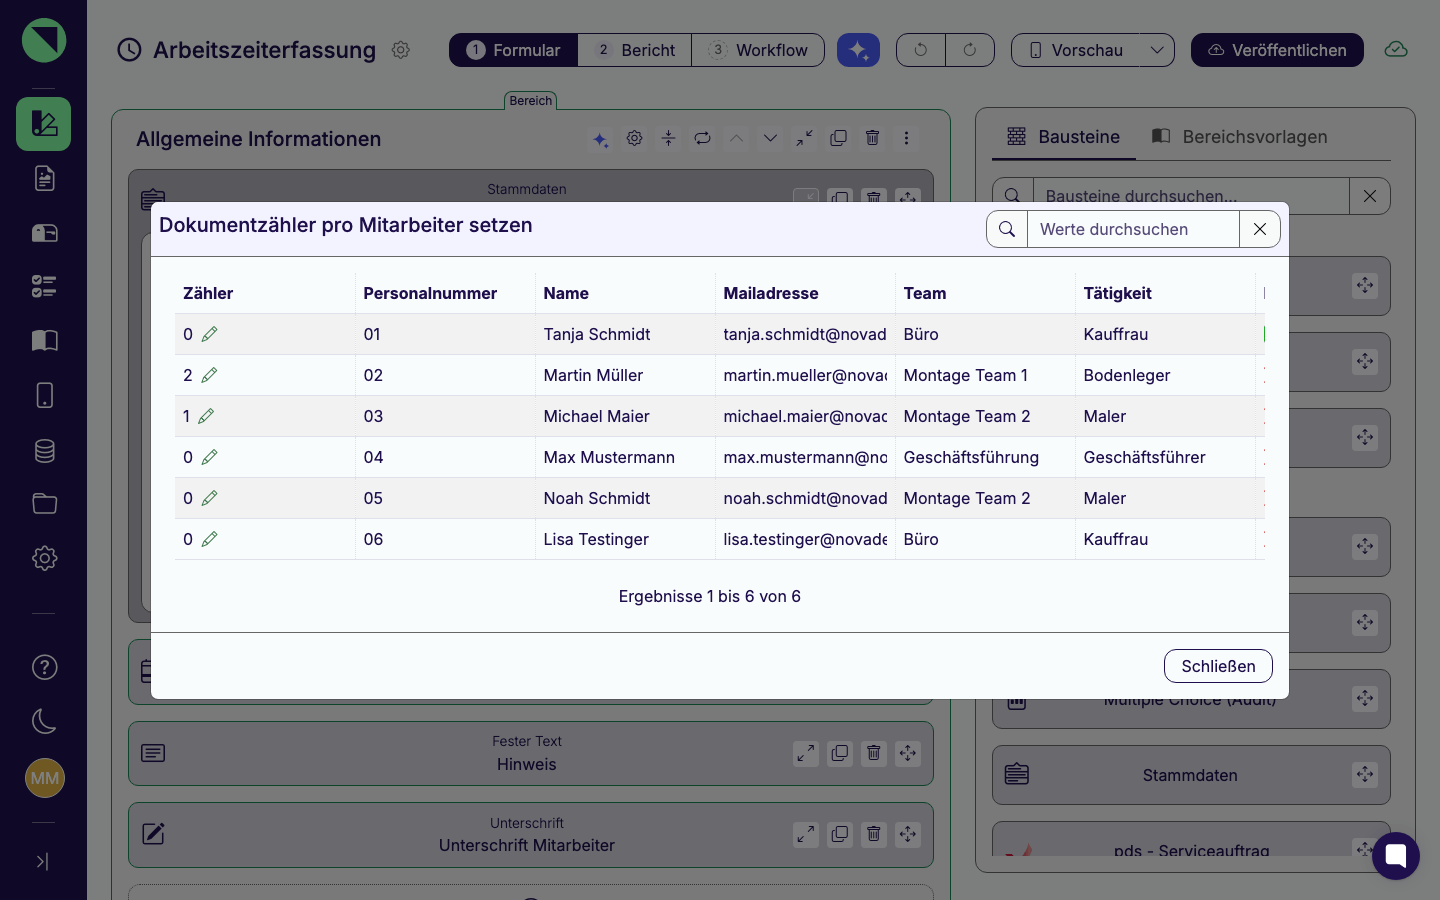The height and width of the screenshot is (900, 1440).
Task: Expand the sidebar with arrow icon
Action: click(x=43, y=861)
